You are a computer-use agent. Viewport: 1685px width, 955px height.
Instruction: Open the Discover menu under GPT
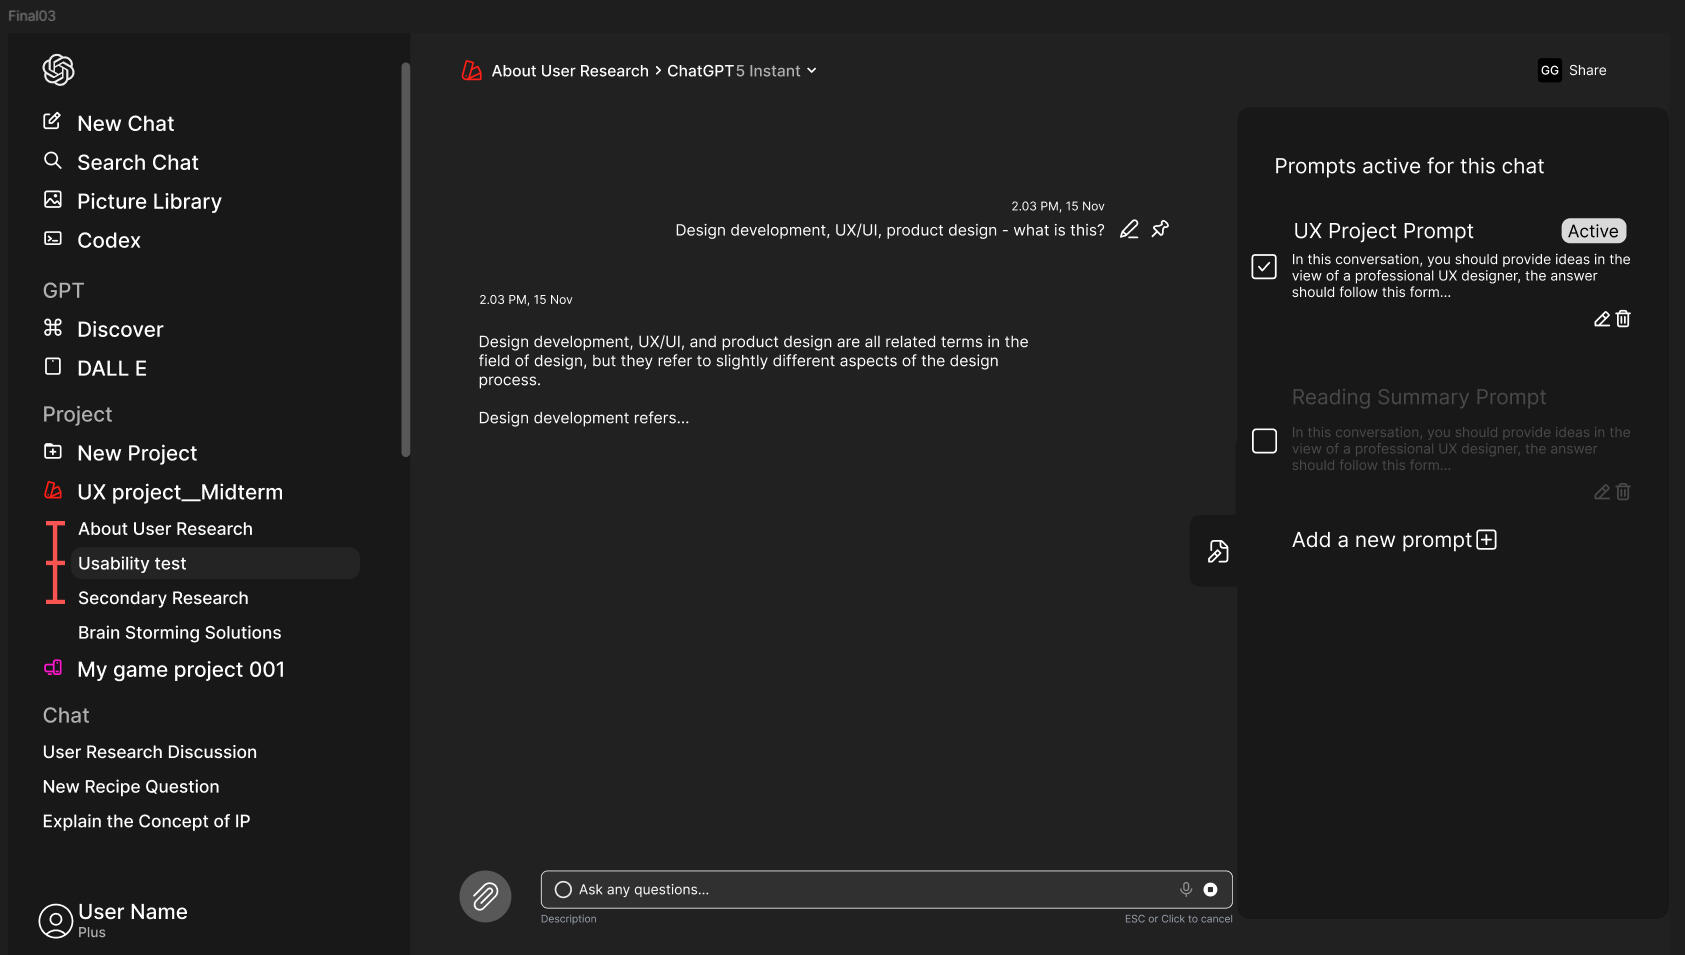(x=119, y=329)
